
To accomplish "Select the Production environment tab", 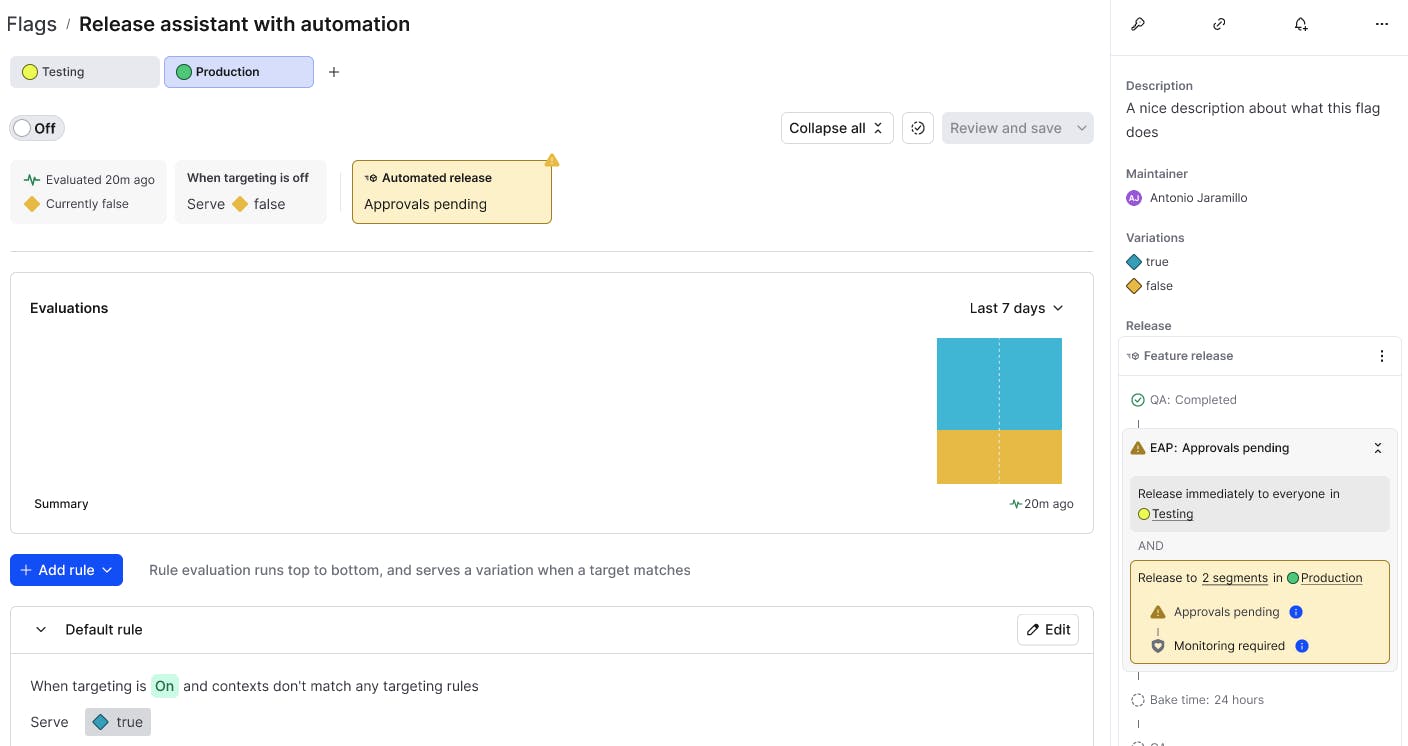I will (238, 72).
